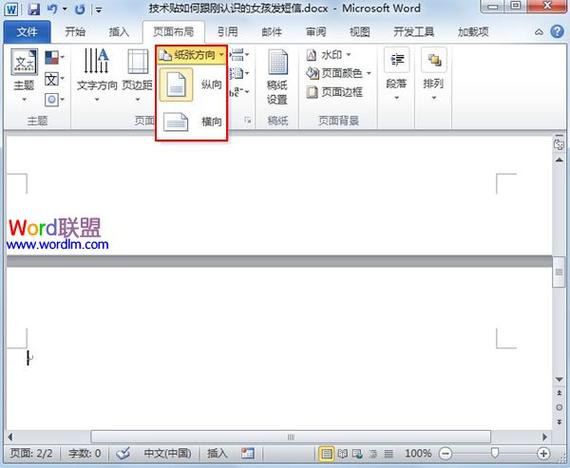Switch to Full Screen Reading view
Image resolution: width=570 pixels, height=468 pixels.
(342, 453)
